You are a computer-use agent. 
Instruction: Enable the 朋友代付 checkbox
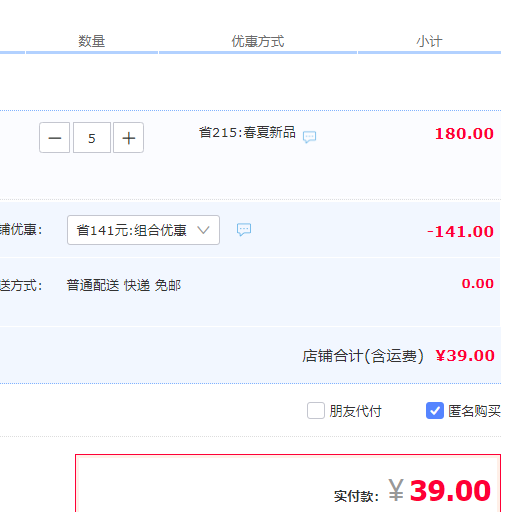[316, 410]
